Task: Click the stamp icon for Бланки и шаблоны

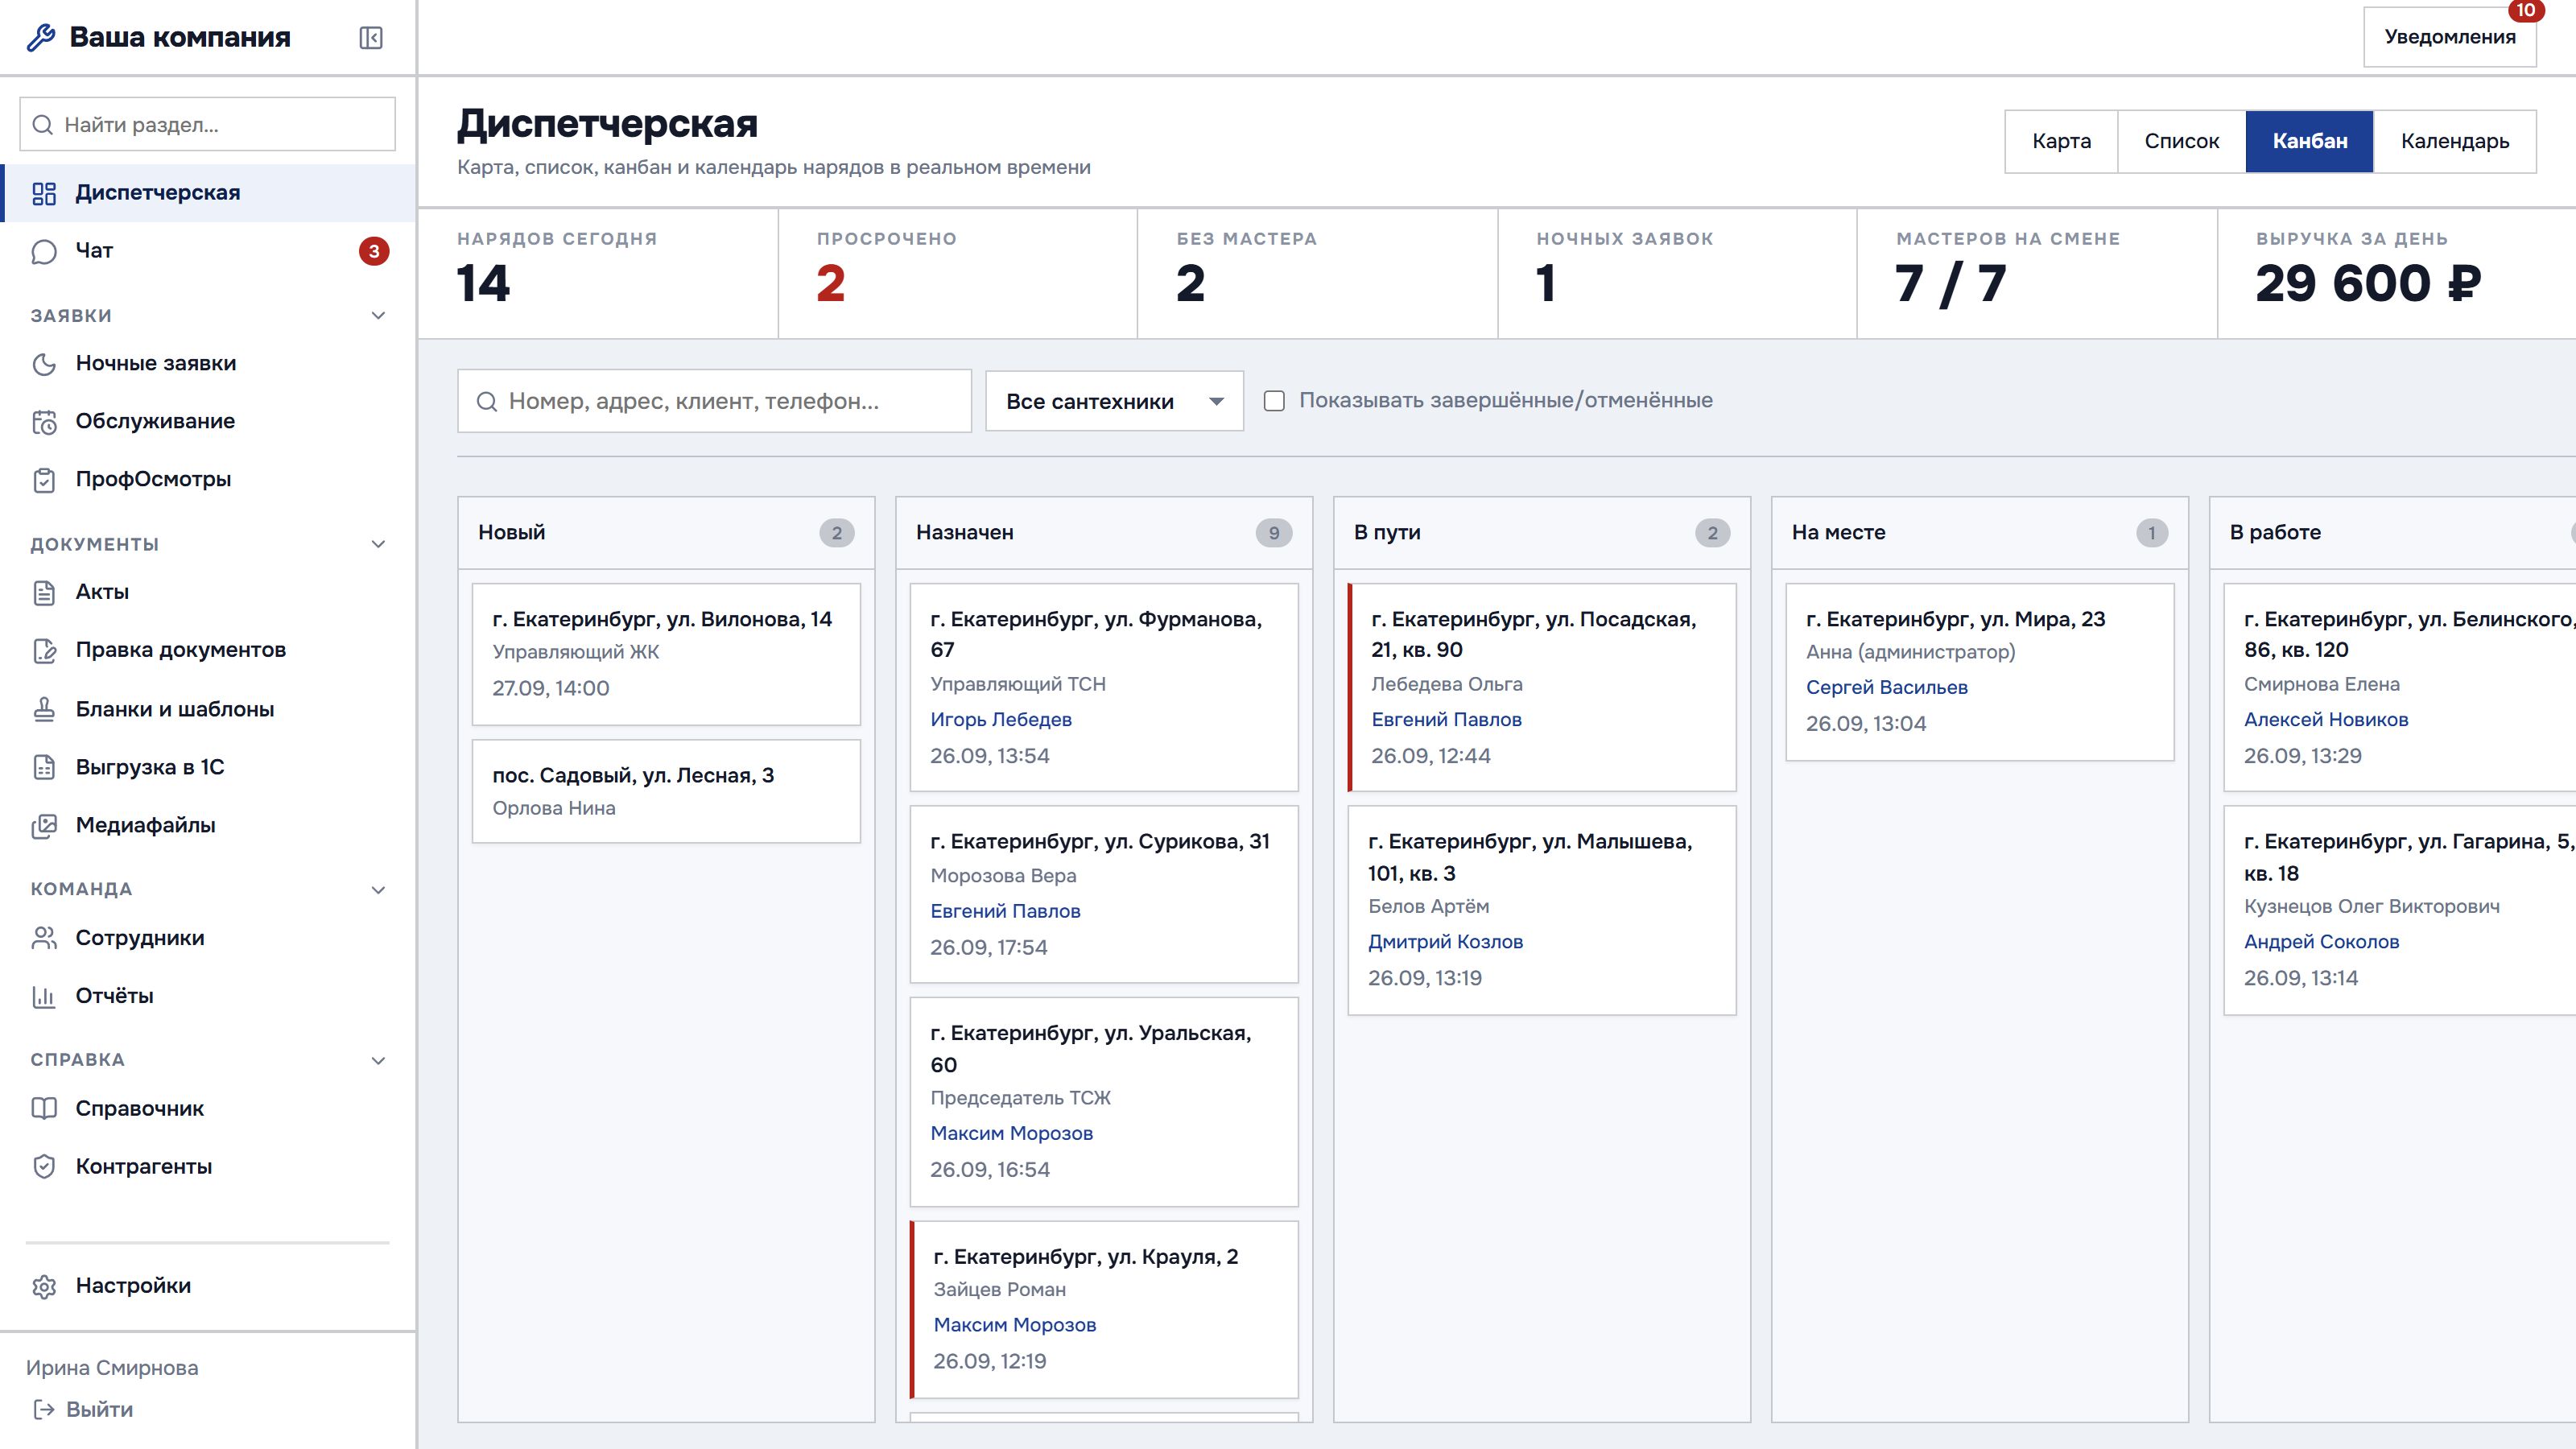Action: 44,709
